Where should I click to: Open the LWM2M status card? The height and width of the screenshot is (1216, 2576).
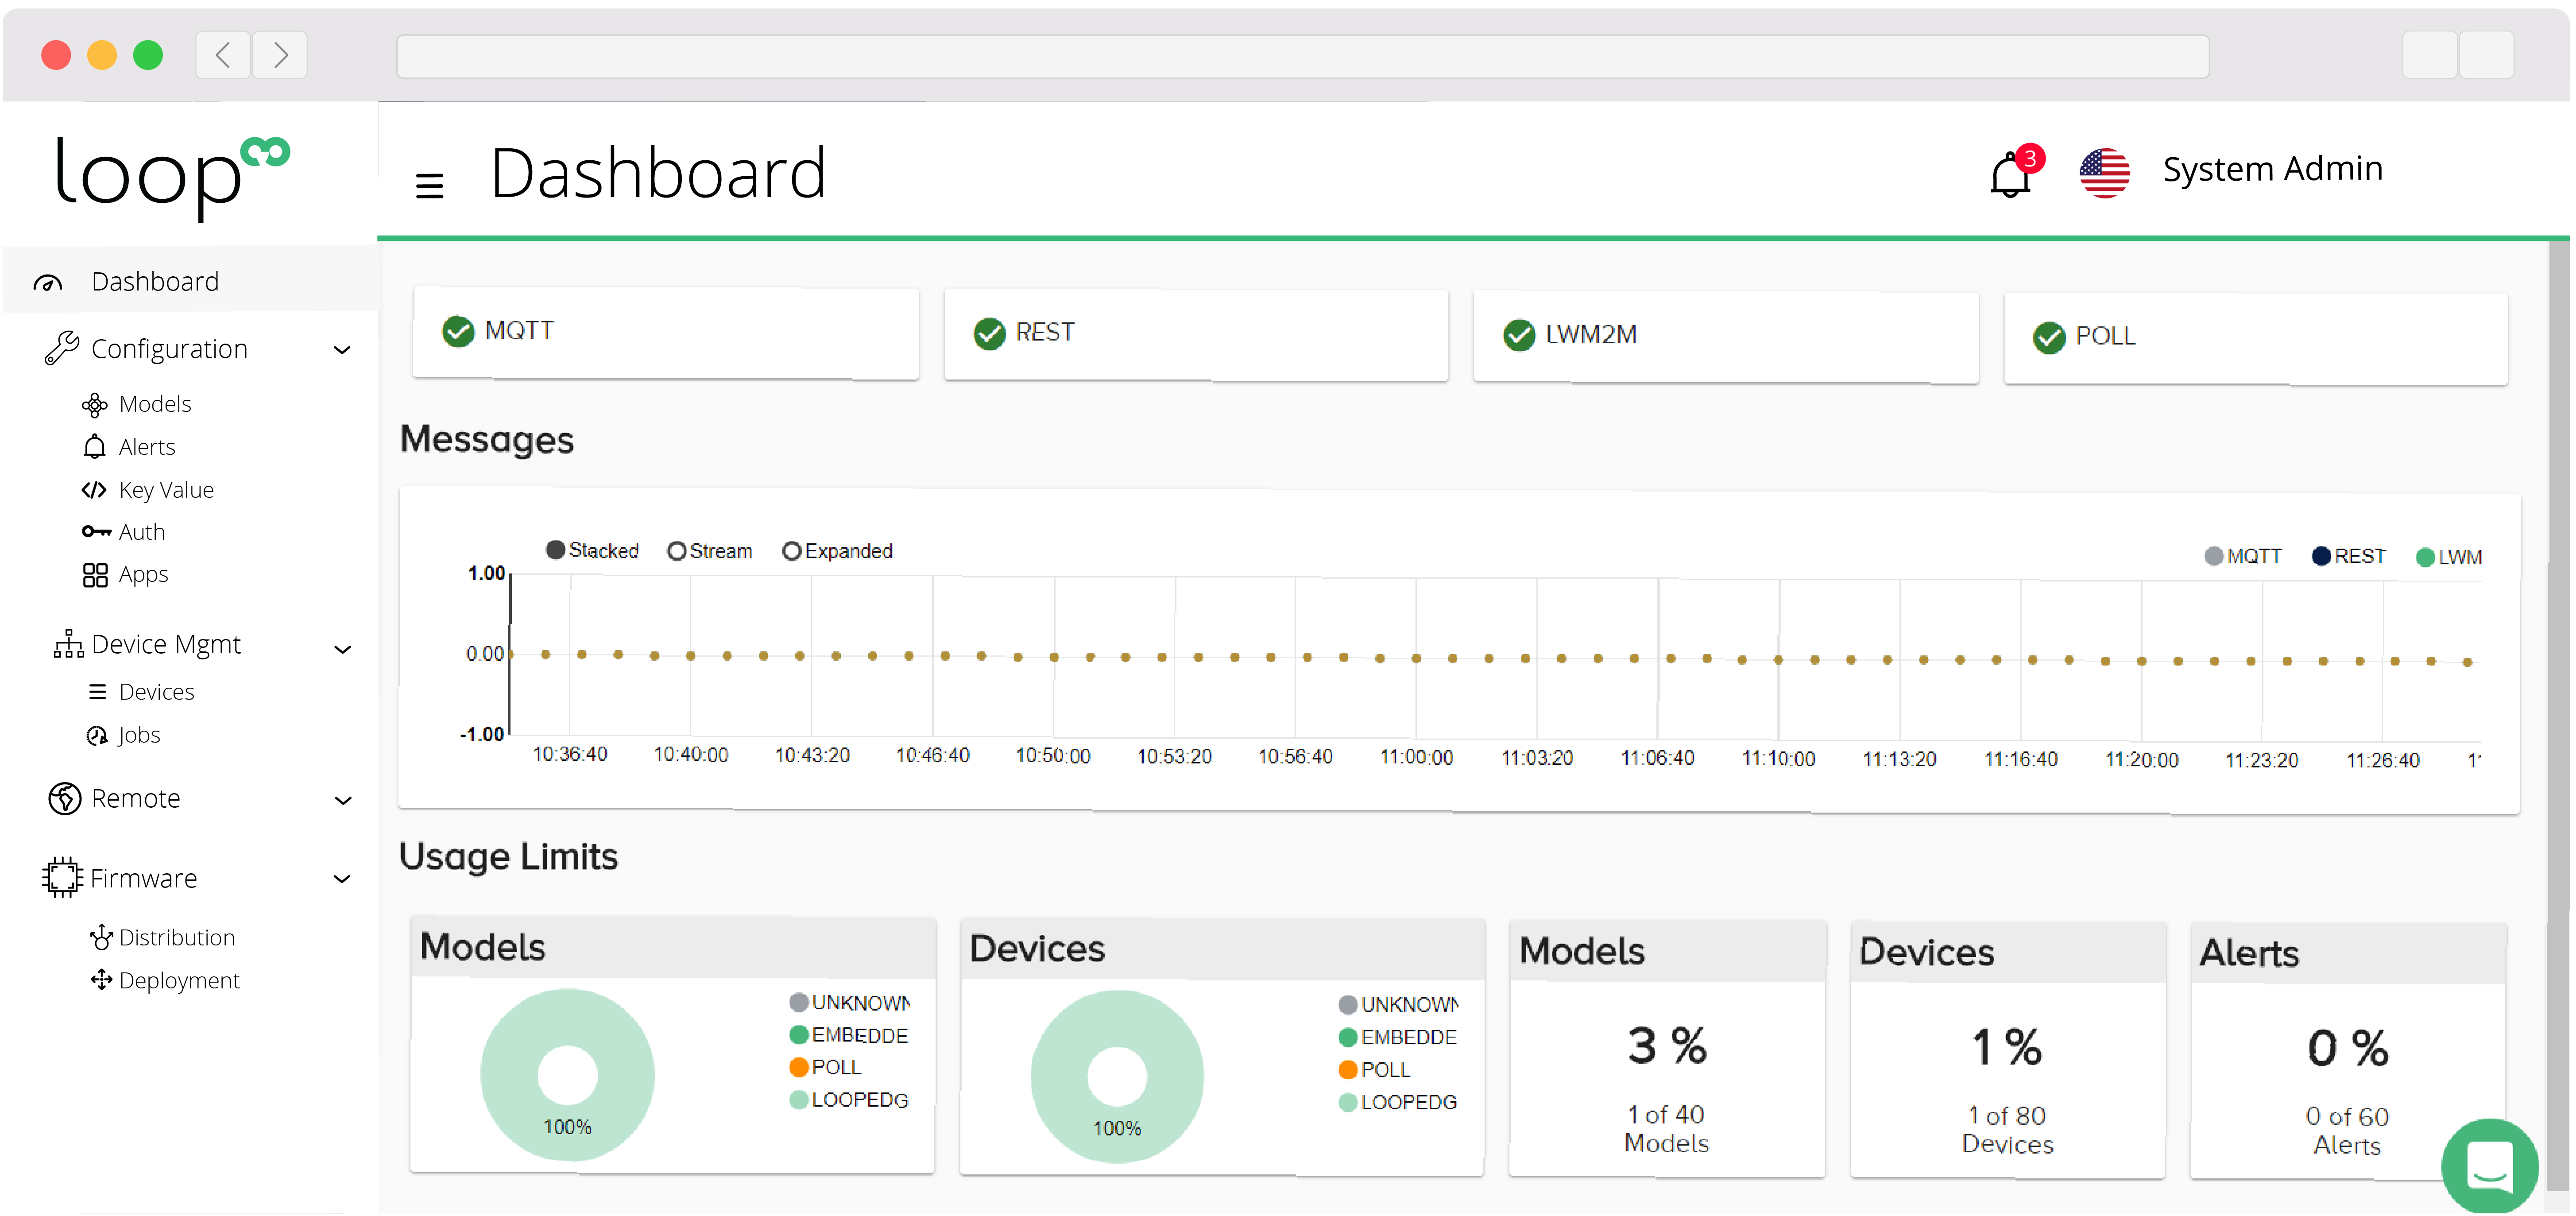[1725, 337]
